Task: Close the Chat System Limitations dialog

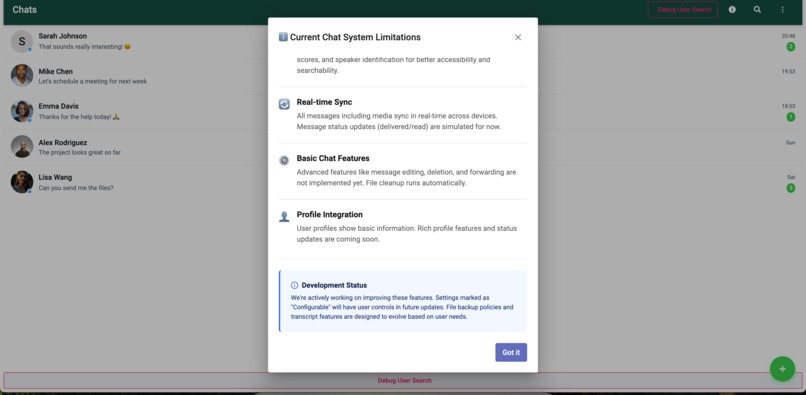Action: (x=518, y=37)
